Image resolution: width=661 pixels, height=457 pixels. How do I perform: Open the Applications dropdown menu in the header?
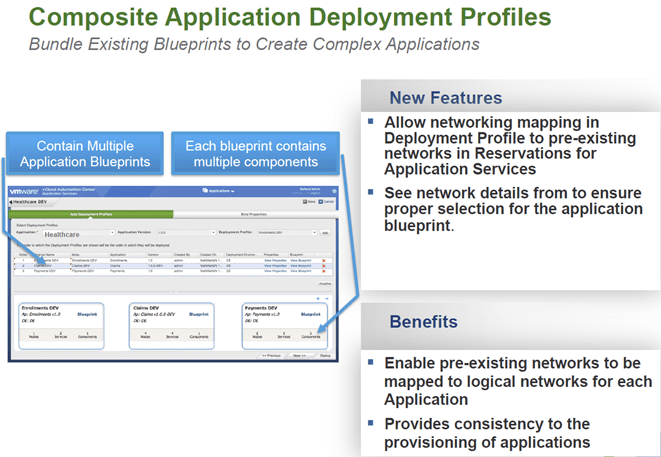218,190
